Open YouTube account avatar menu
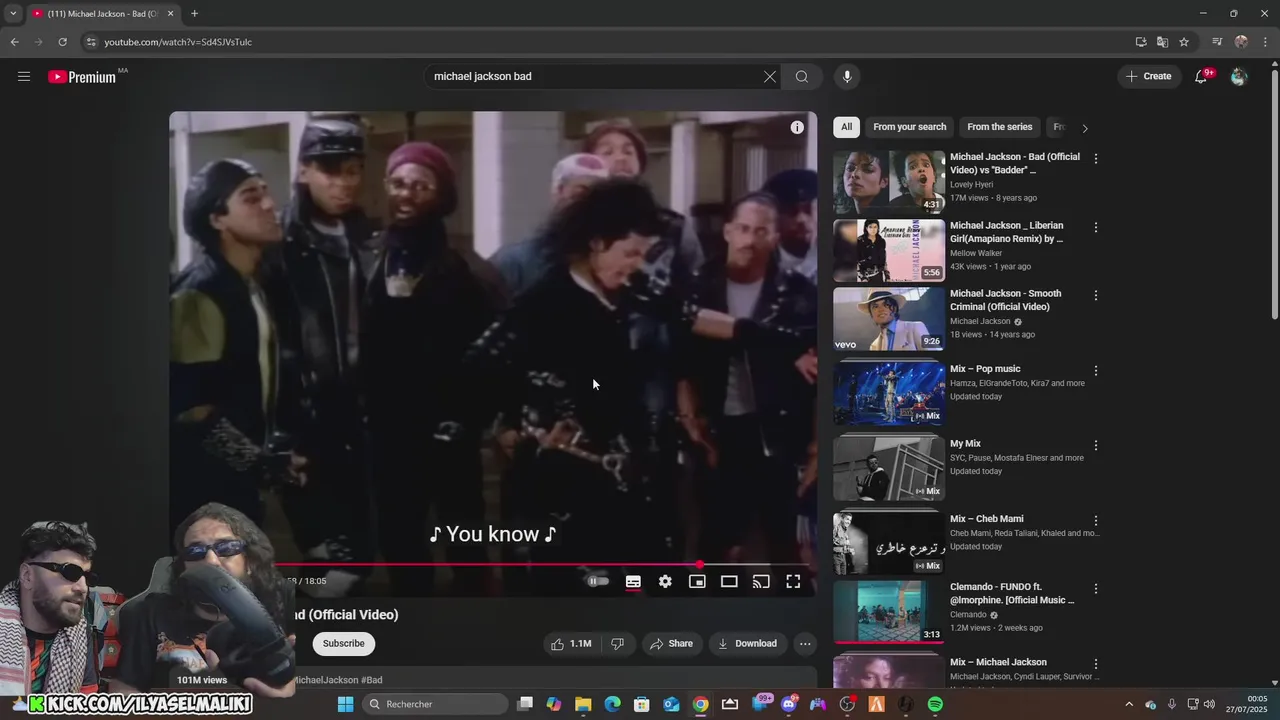Viewport: 1280px width, 720px height. tap(1239, 77)
